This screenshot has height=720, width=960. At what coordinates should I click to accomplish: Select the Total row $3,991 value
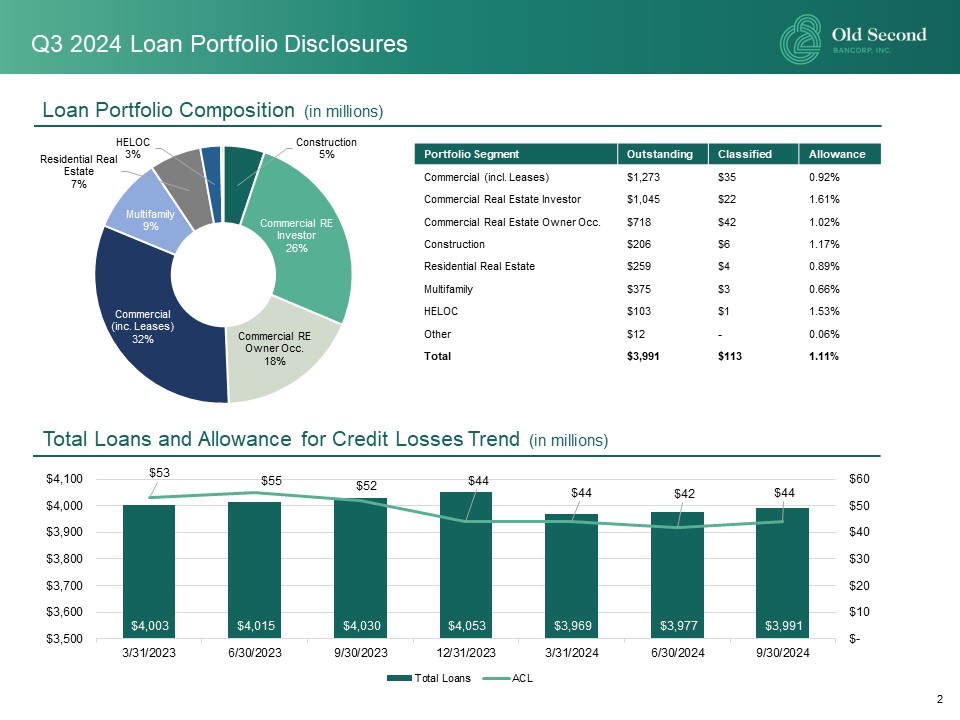tap(642, 356)
